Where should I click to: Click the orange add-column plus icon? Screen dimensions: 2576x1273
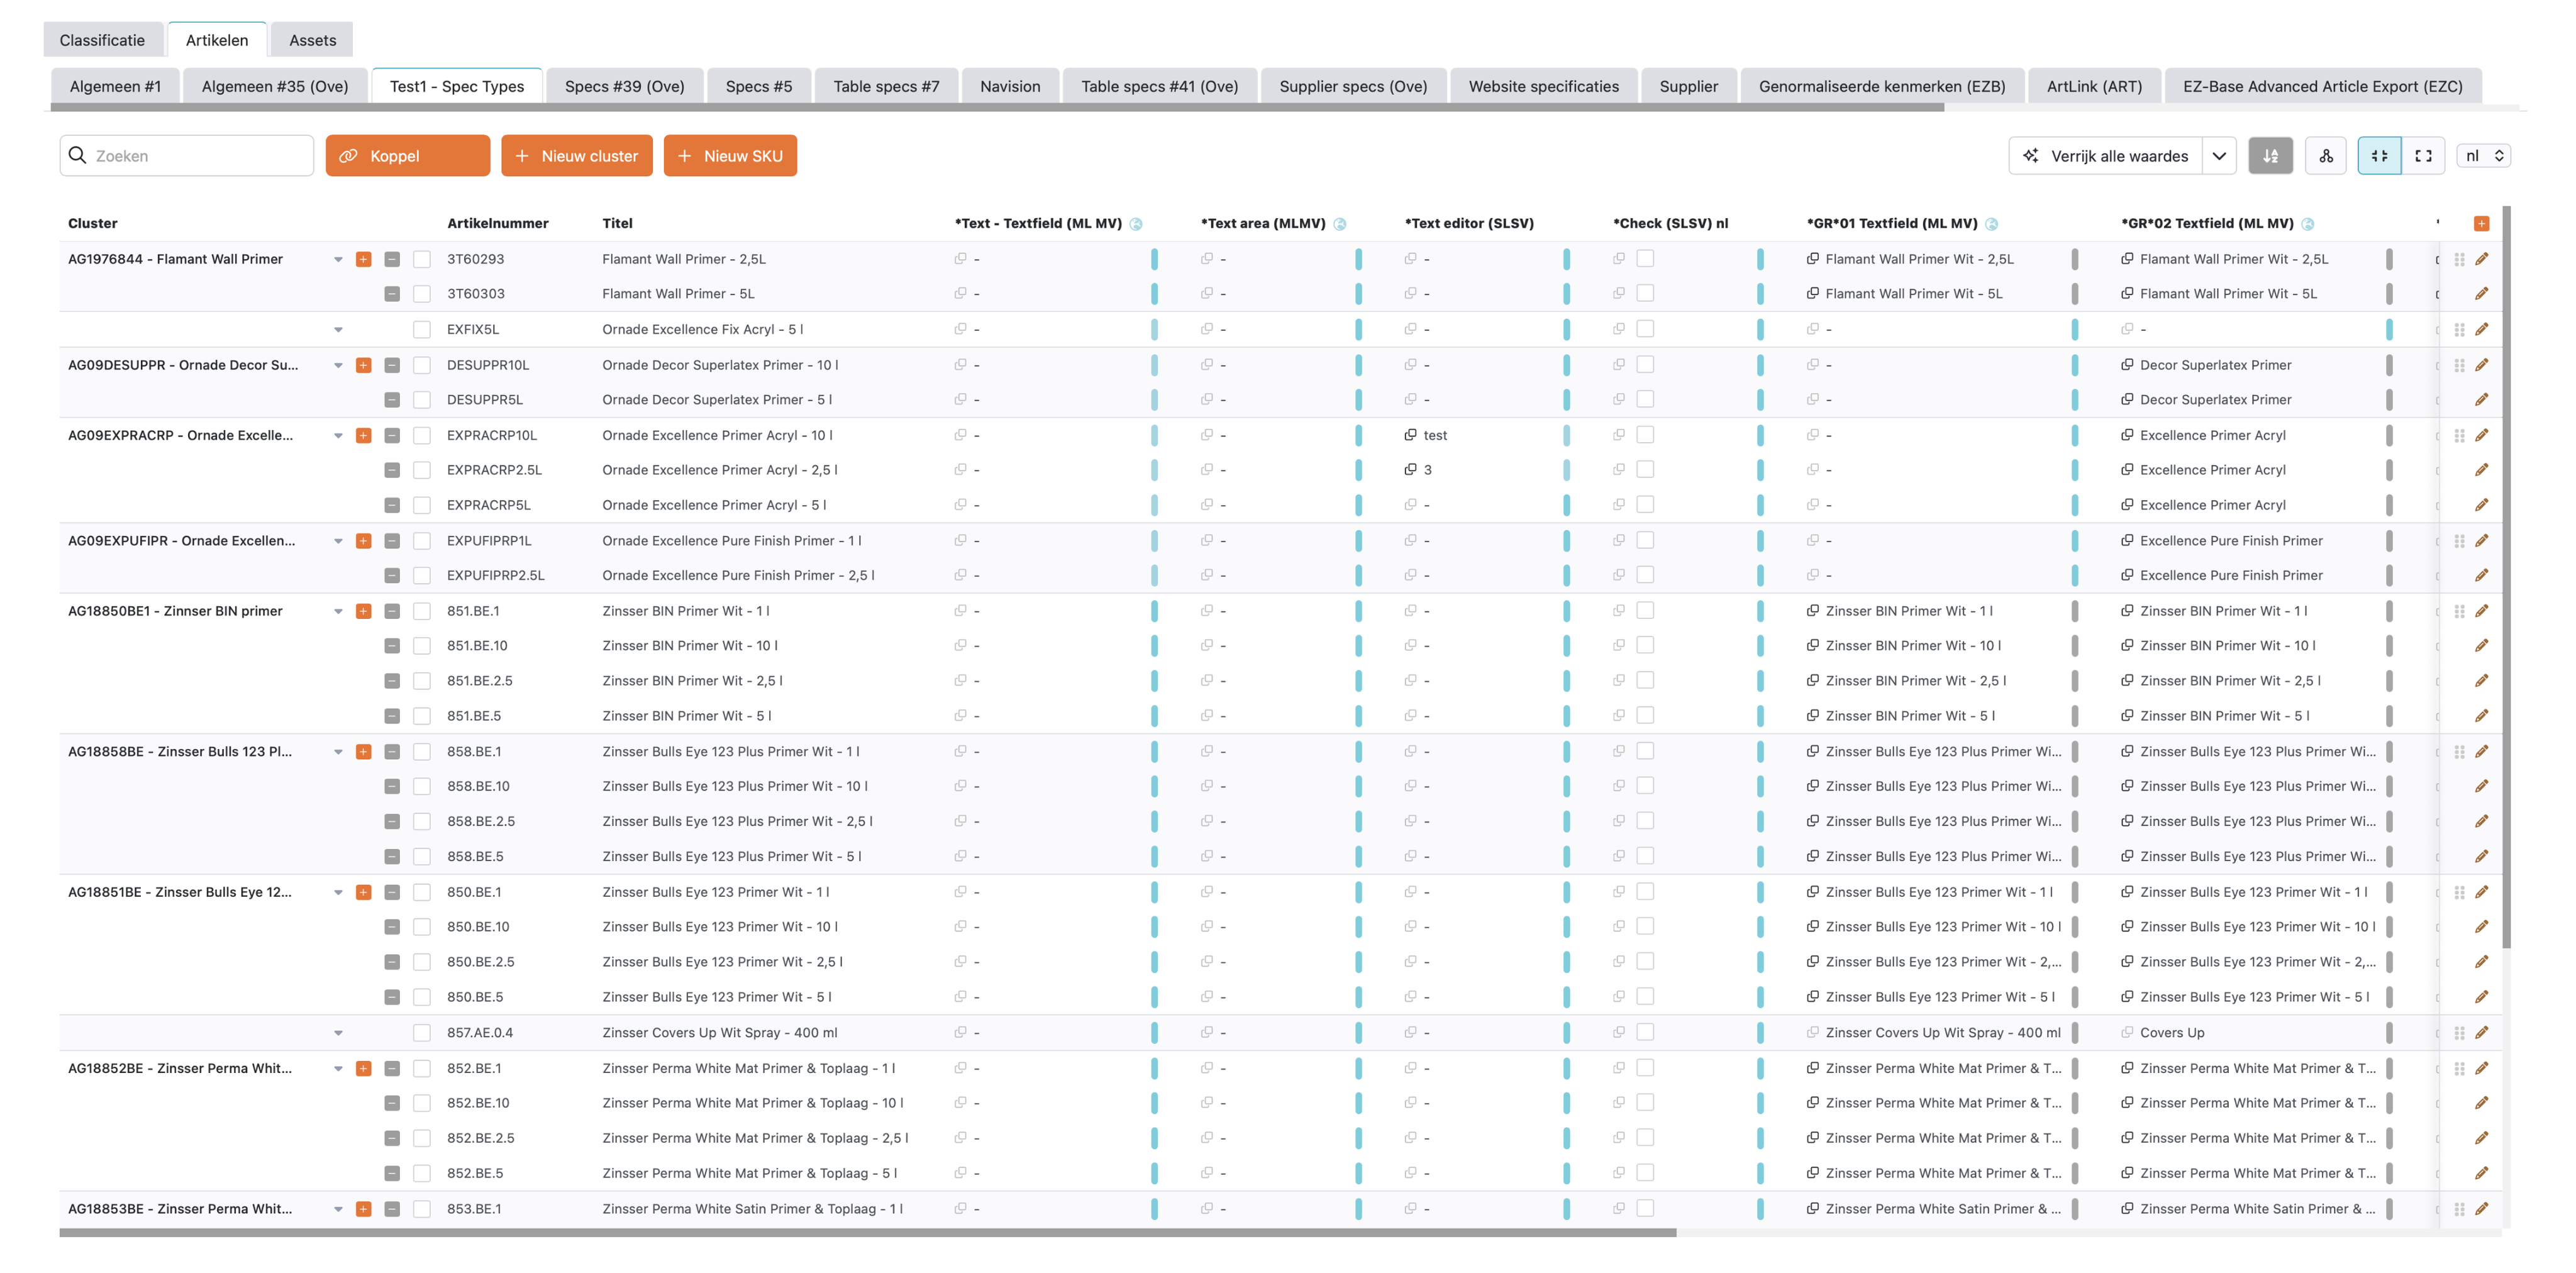click(x=2481, y=224)
